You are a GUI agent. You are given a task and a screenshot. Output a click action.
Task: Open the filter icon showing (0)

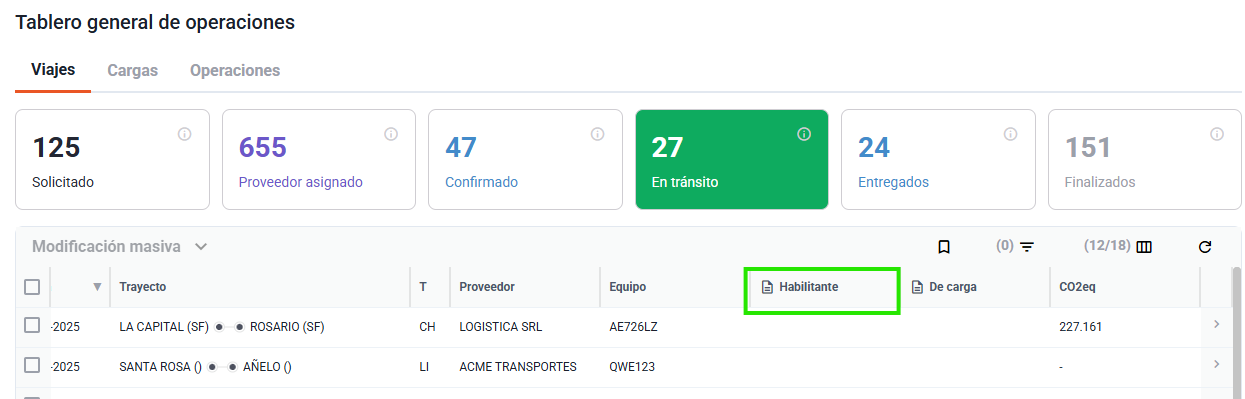[1026, 247]
